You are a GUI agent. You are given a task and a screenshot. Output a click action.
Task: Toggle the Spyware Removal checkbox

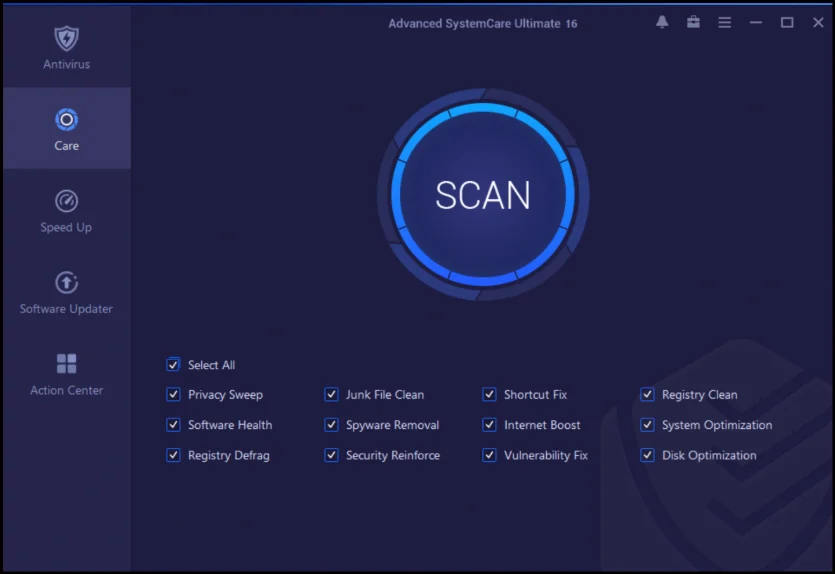331,425
